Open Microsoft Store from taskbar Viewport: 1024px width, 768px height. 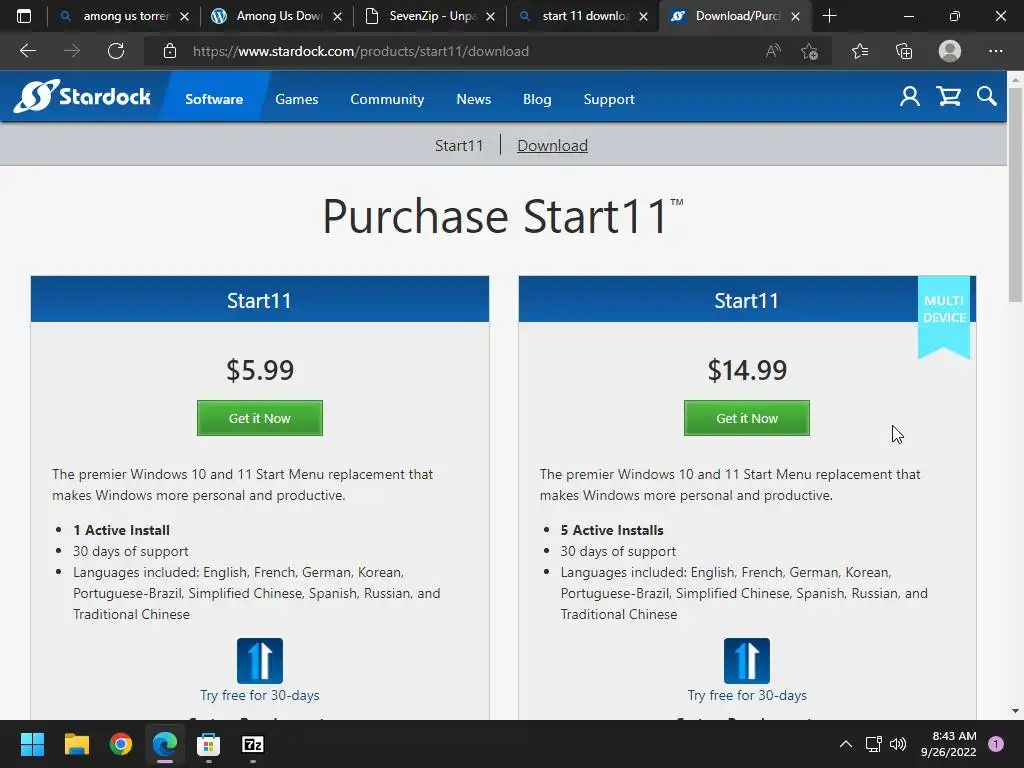pyautogui.click(x=208, y=744)
